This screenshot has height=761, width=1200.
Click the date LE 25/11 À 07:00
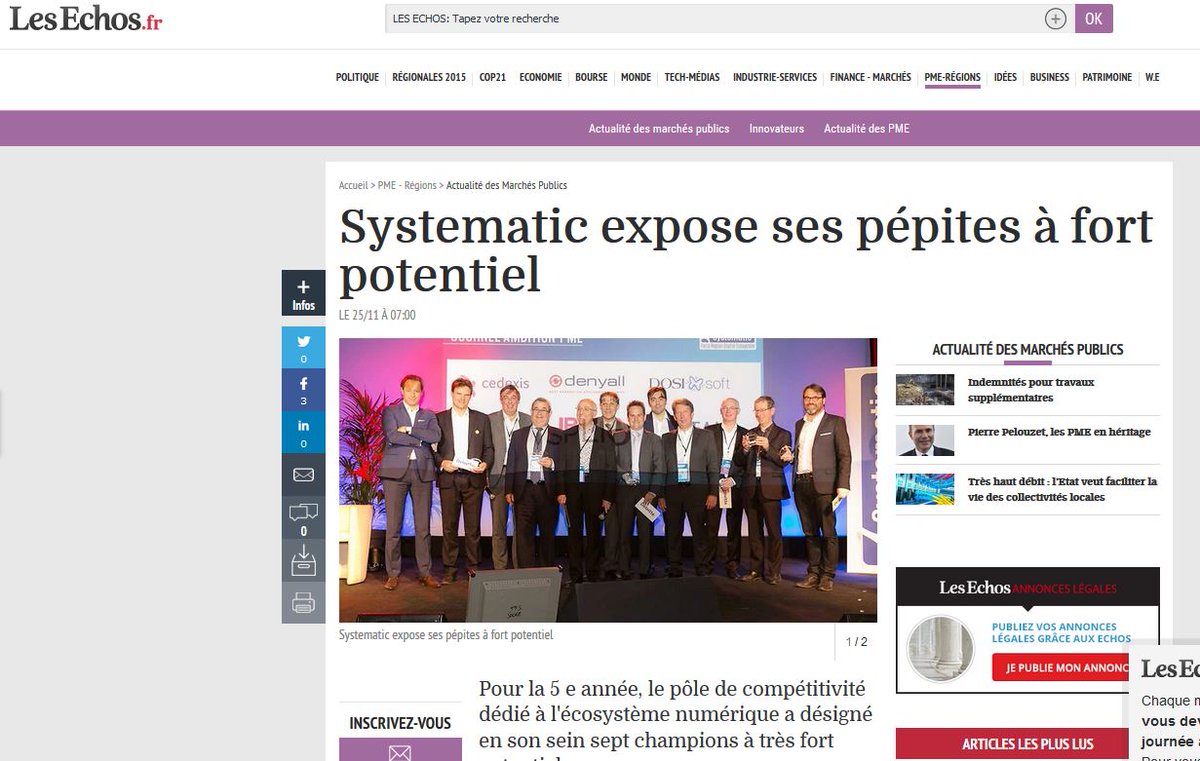[x=377, y=315]
